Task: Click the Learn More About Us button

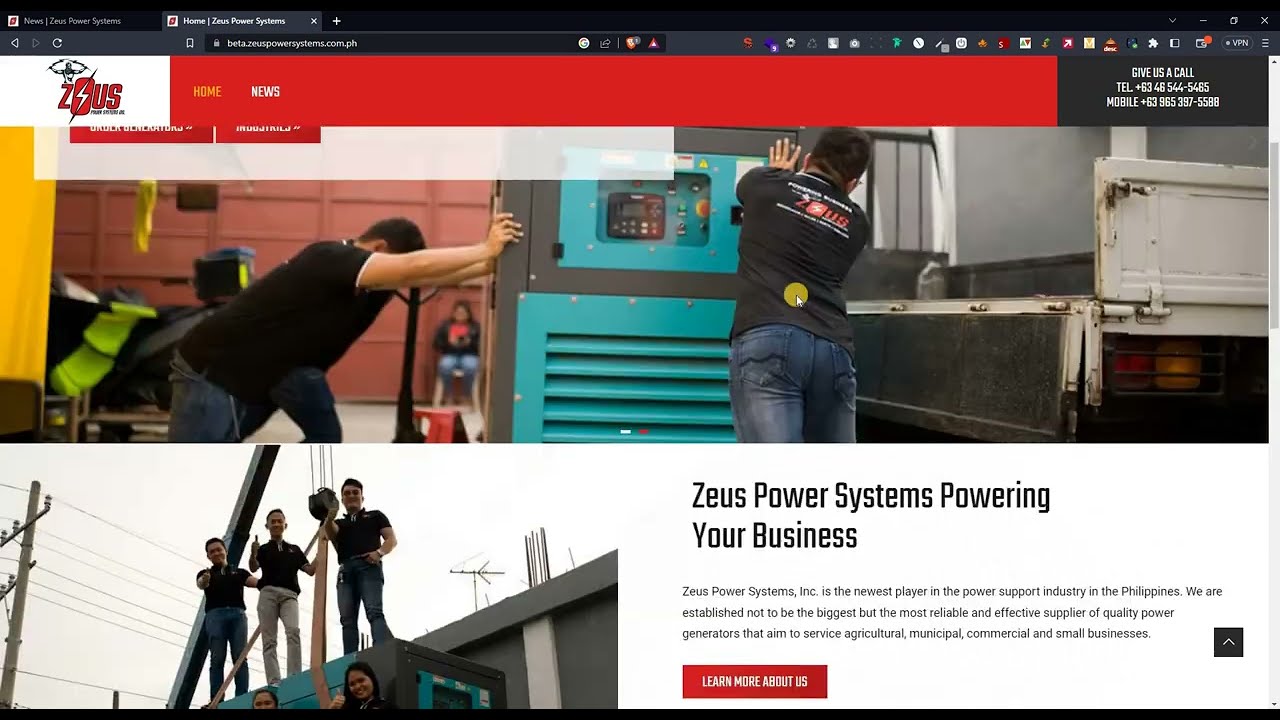Action: click(755, 682)
